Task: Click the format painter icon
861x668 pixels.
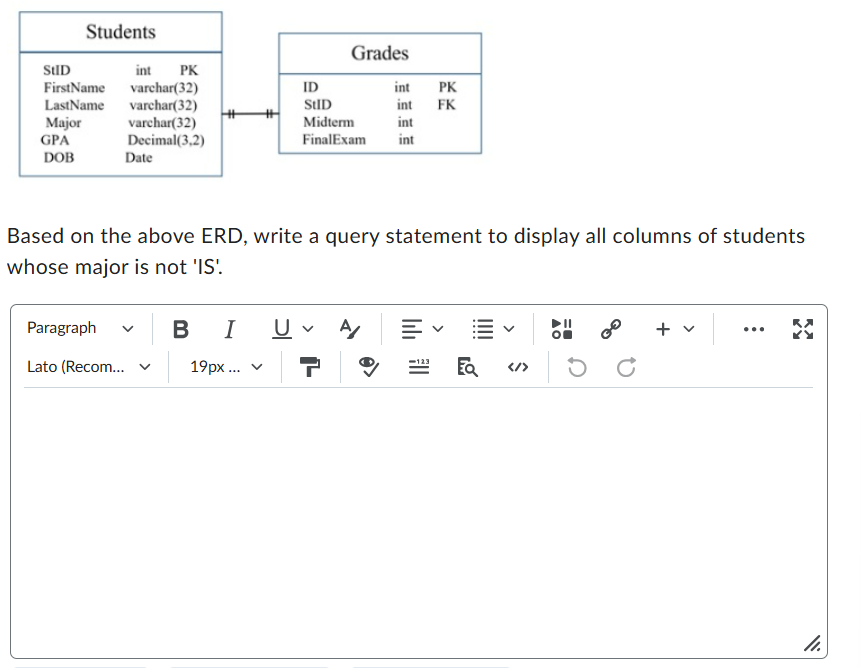Action: pyautogui.click(x=310, y=367)
